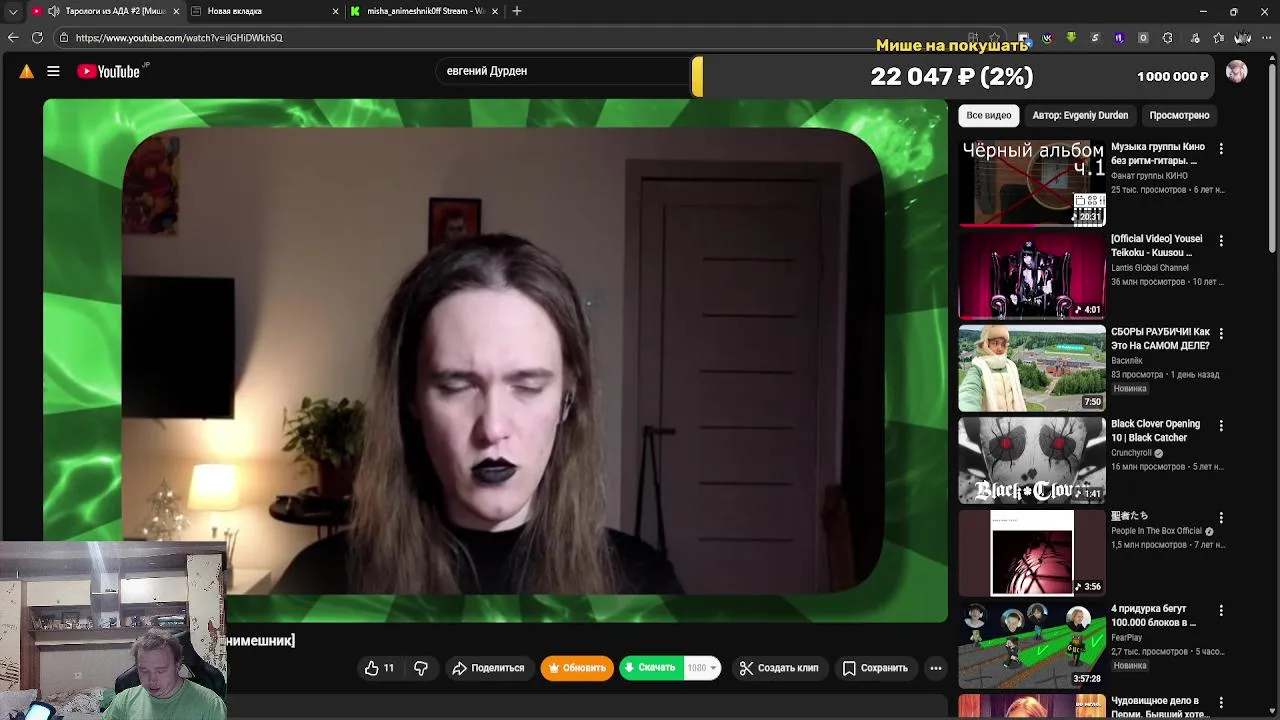Open more actions three-dot button under video
The image size is (1280, 720).
click(x=936, y=668)
